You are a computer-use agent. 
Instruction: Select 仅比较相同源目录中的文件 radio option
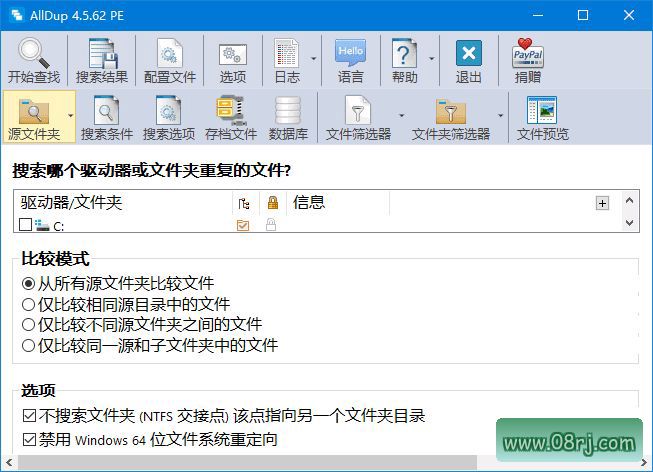[28, 305]
